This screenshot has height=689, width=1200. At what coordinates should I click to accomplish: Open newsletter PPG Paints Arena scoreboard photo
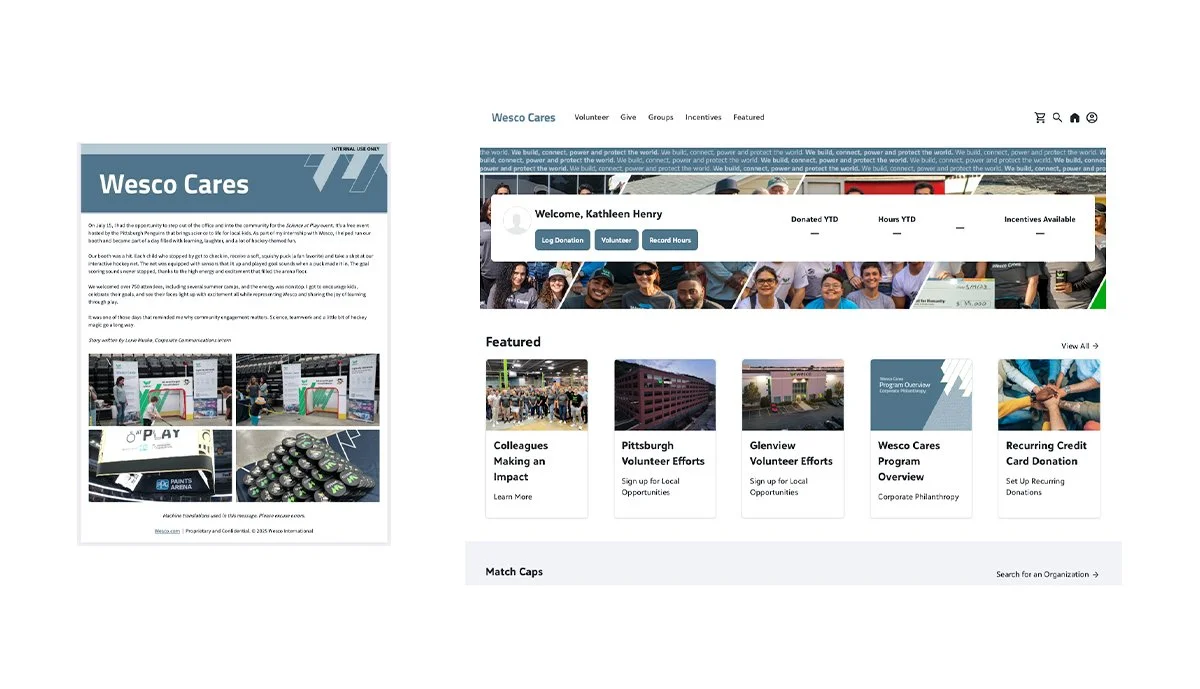tap(160, 466)
